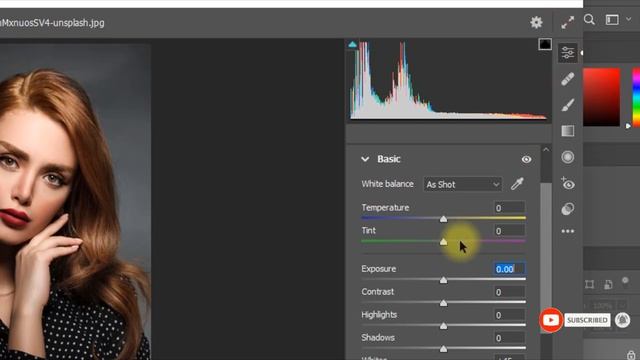This screenshot has height=360, width=640.
Task: Click the red color picker field in Photoshop
Action: click(601, 97)
